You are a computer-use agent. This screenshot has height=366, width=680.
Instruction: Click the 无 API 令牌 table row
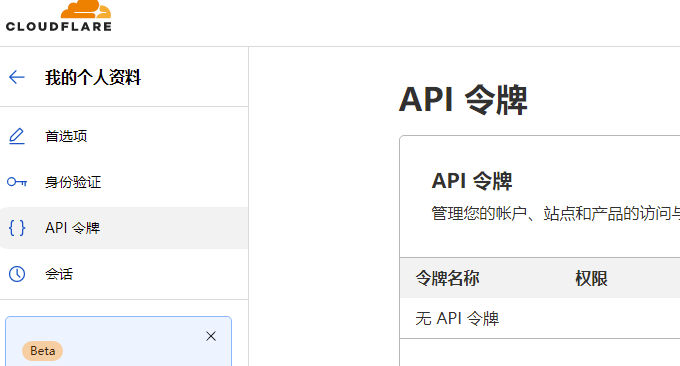tap(540, 318)
